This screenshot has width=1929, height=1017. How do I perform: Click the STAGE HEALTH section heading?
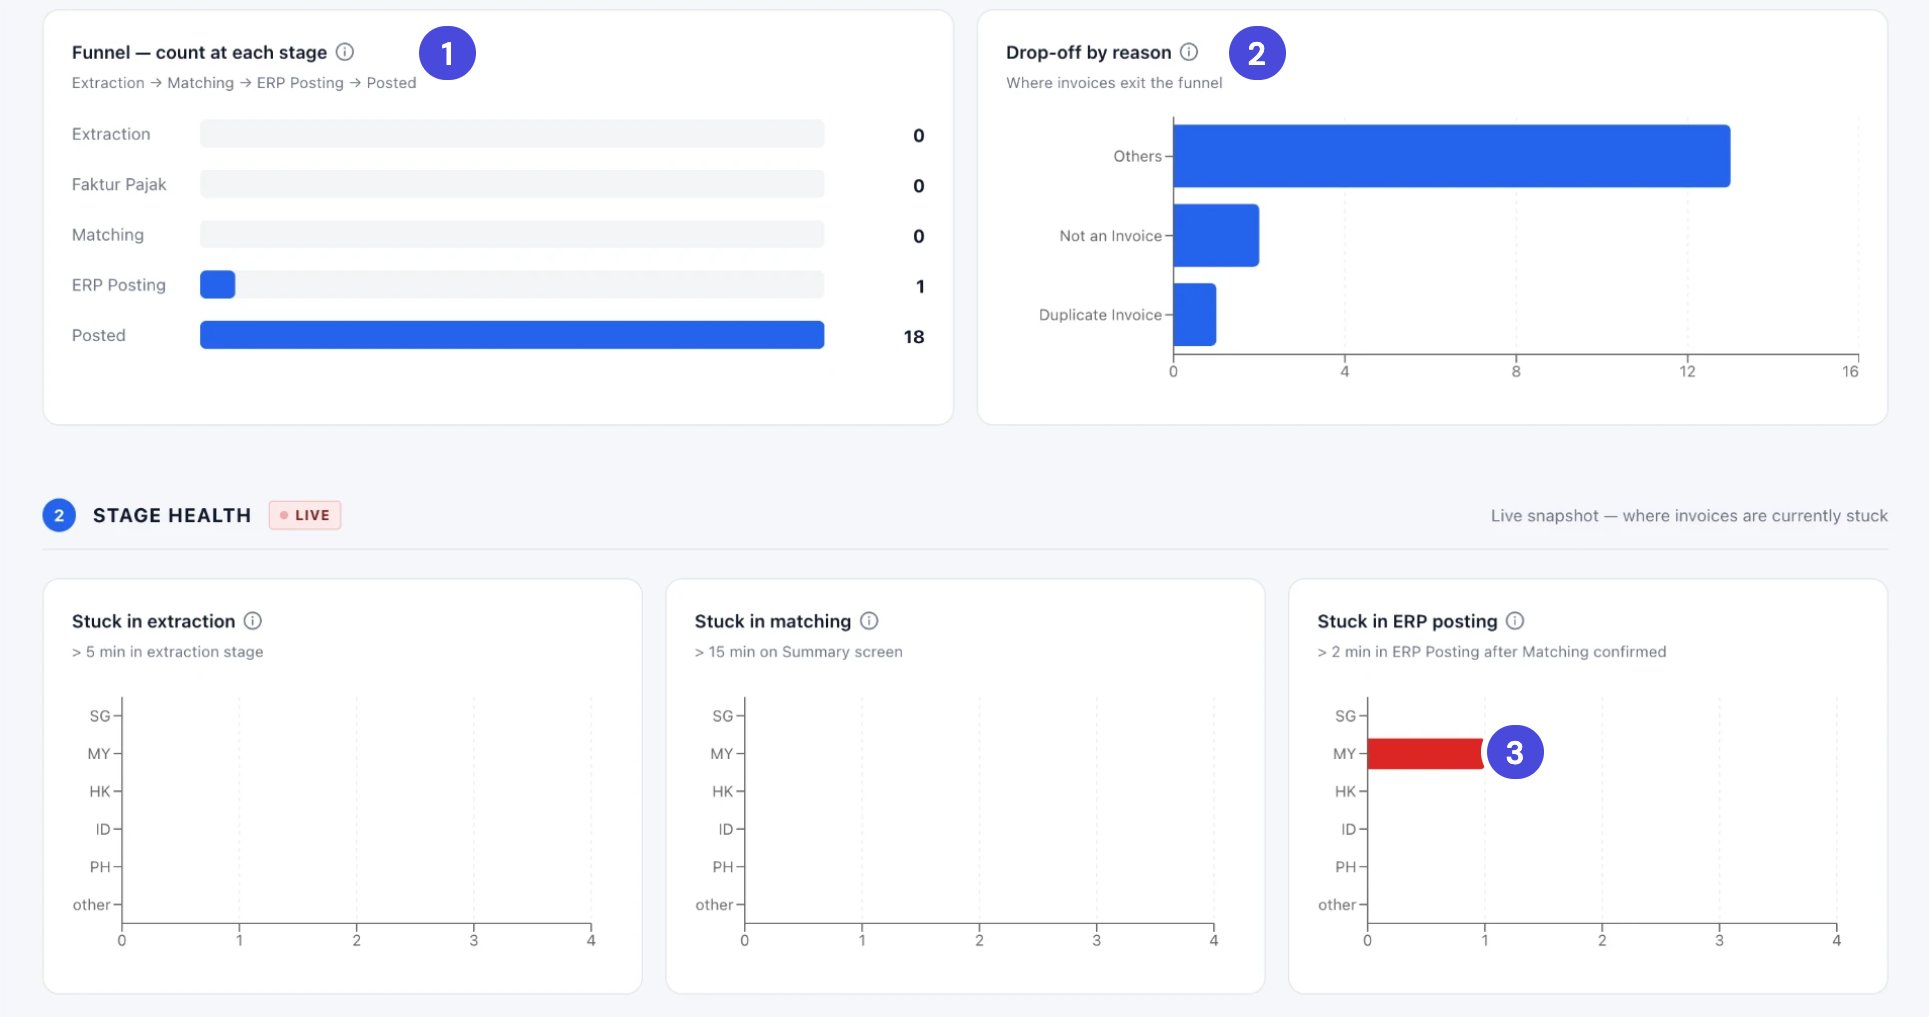click(172, 515)
